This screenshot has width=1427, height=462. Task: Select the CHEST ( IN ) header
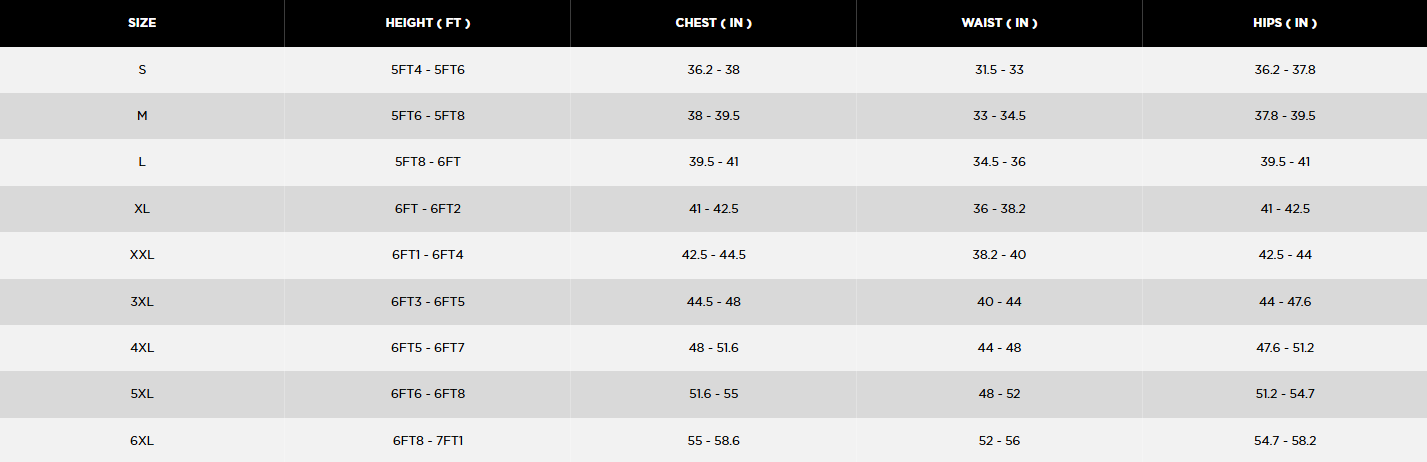[x=714, y=23]
